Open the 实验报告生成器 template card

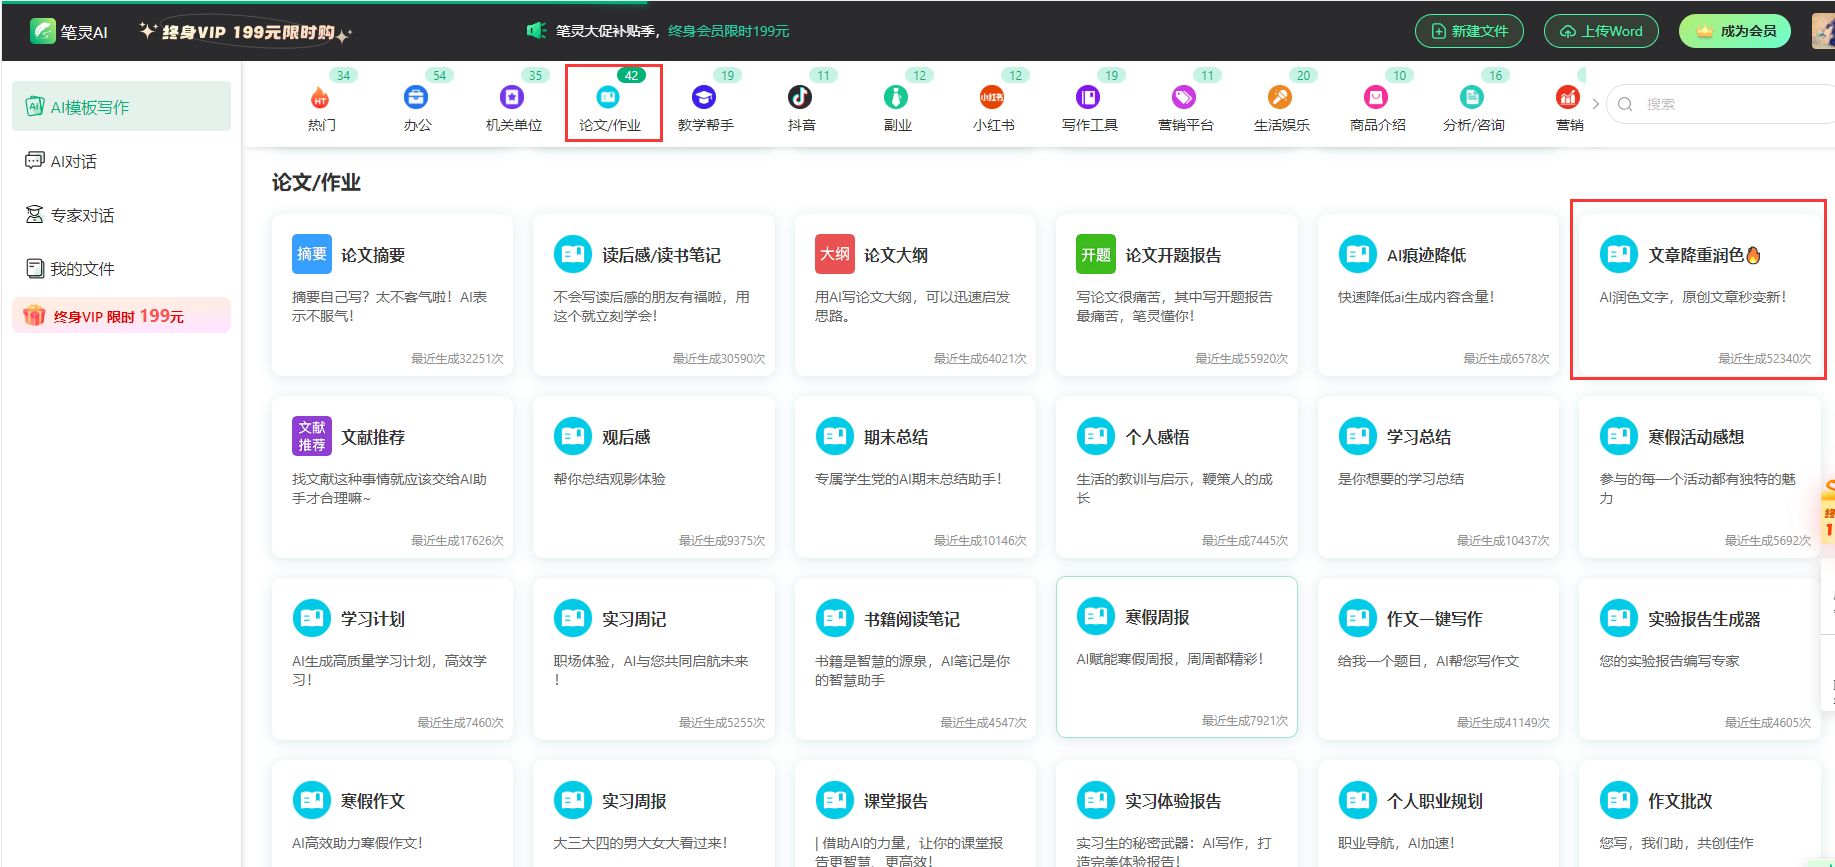point(1700,658)
